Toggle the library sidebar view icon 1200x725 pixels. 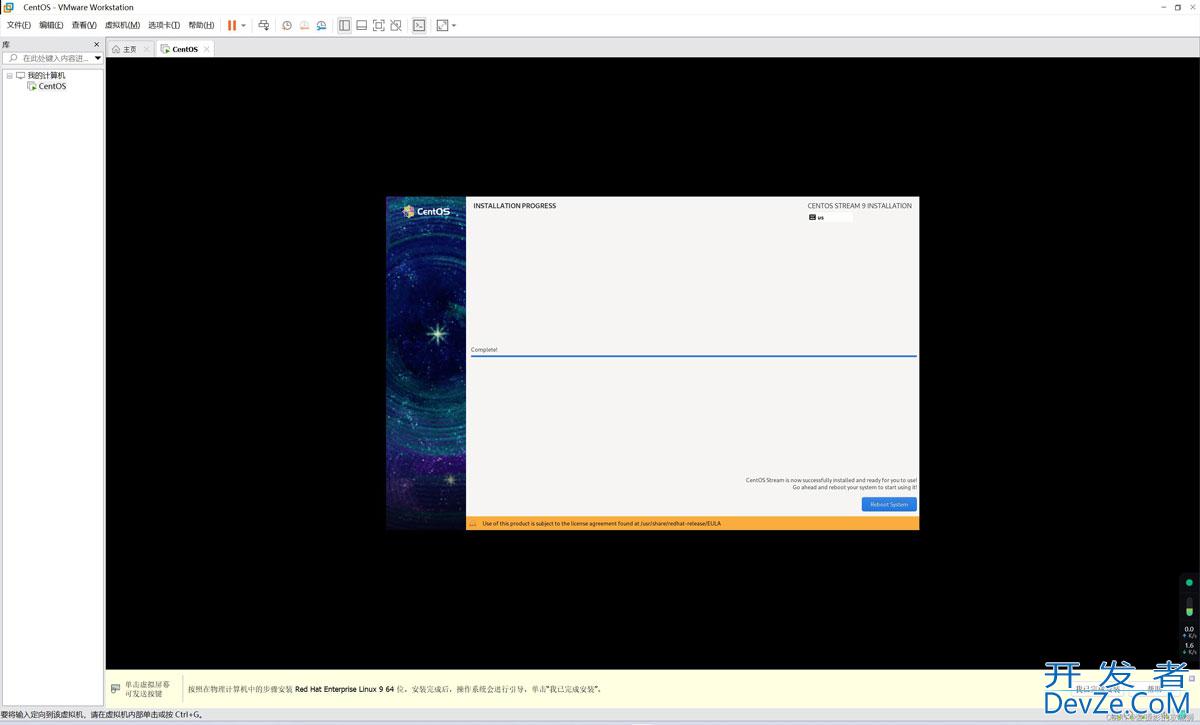click(x=344, y=25)
